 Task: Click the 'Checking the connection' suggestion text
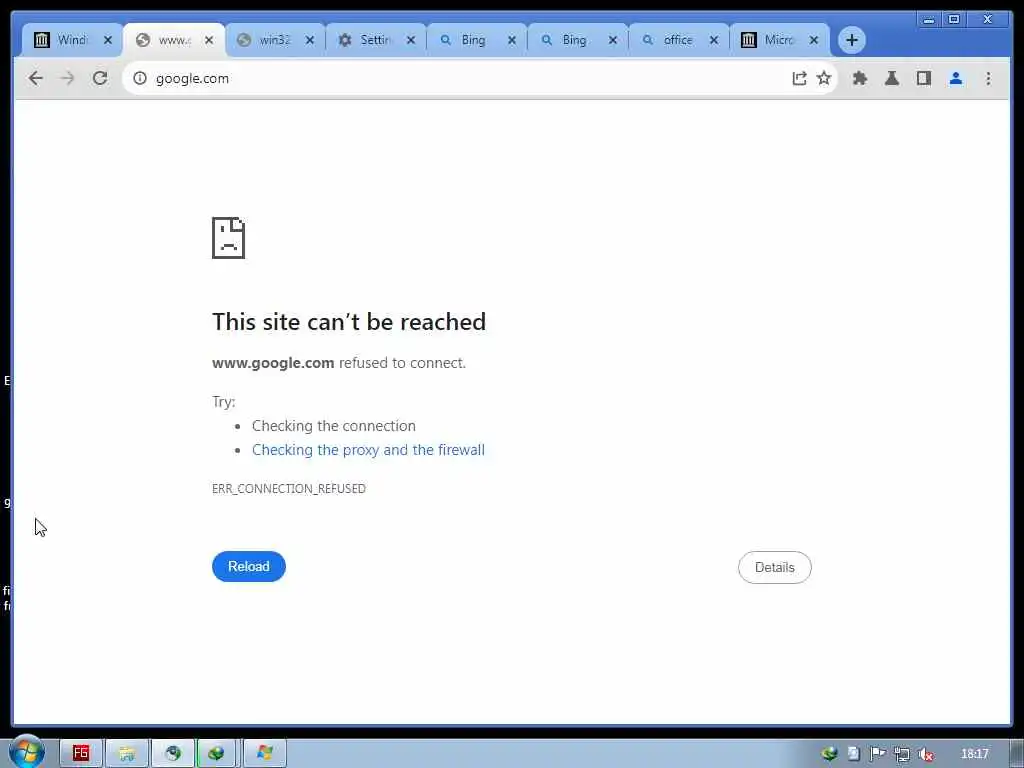coord(334,426)
